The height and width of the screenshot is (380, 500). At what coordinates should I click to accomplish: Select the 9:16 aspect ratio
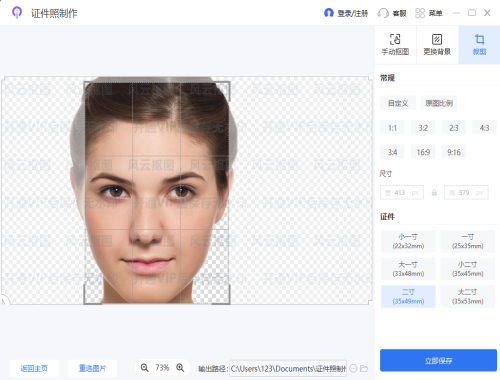coord(454,152)
